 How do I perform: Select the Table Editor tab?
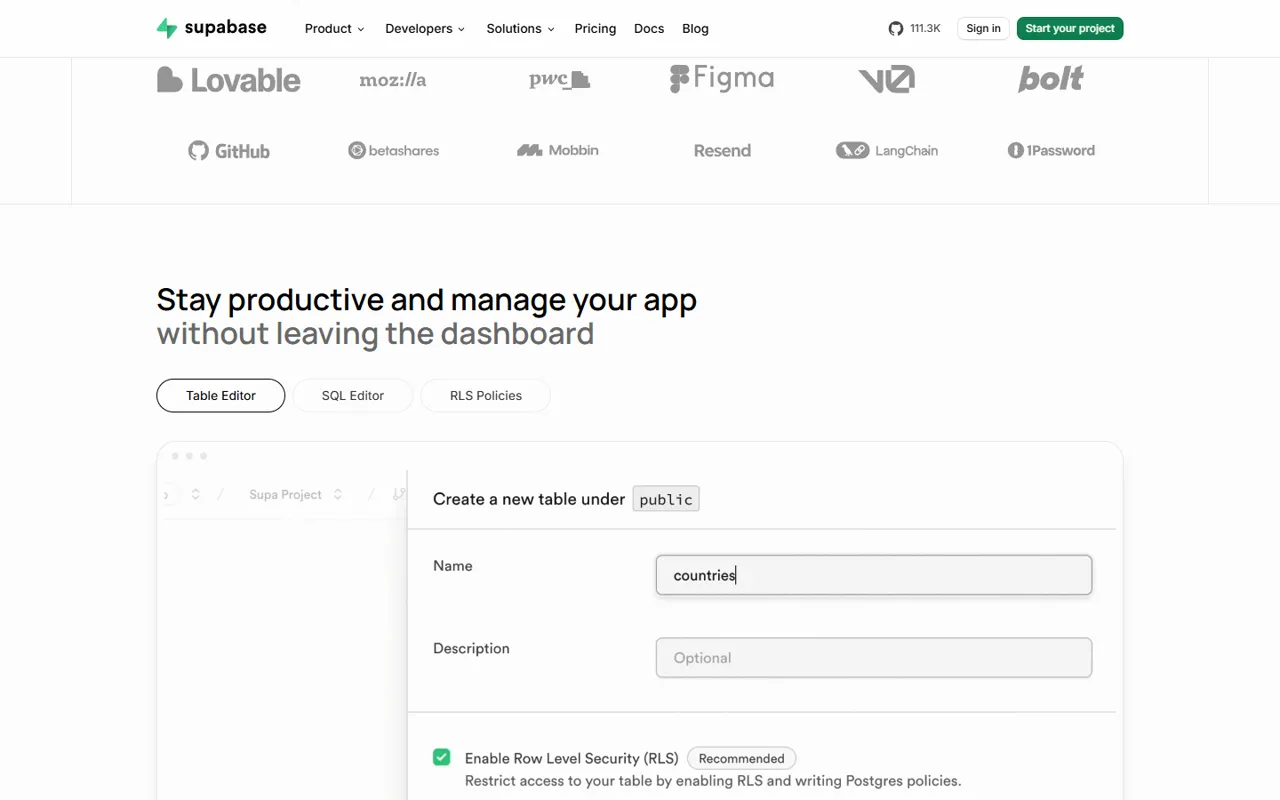click(x=221, y=396)
